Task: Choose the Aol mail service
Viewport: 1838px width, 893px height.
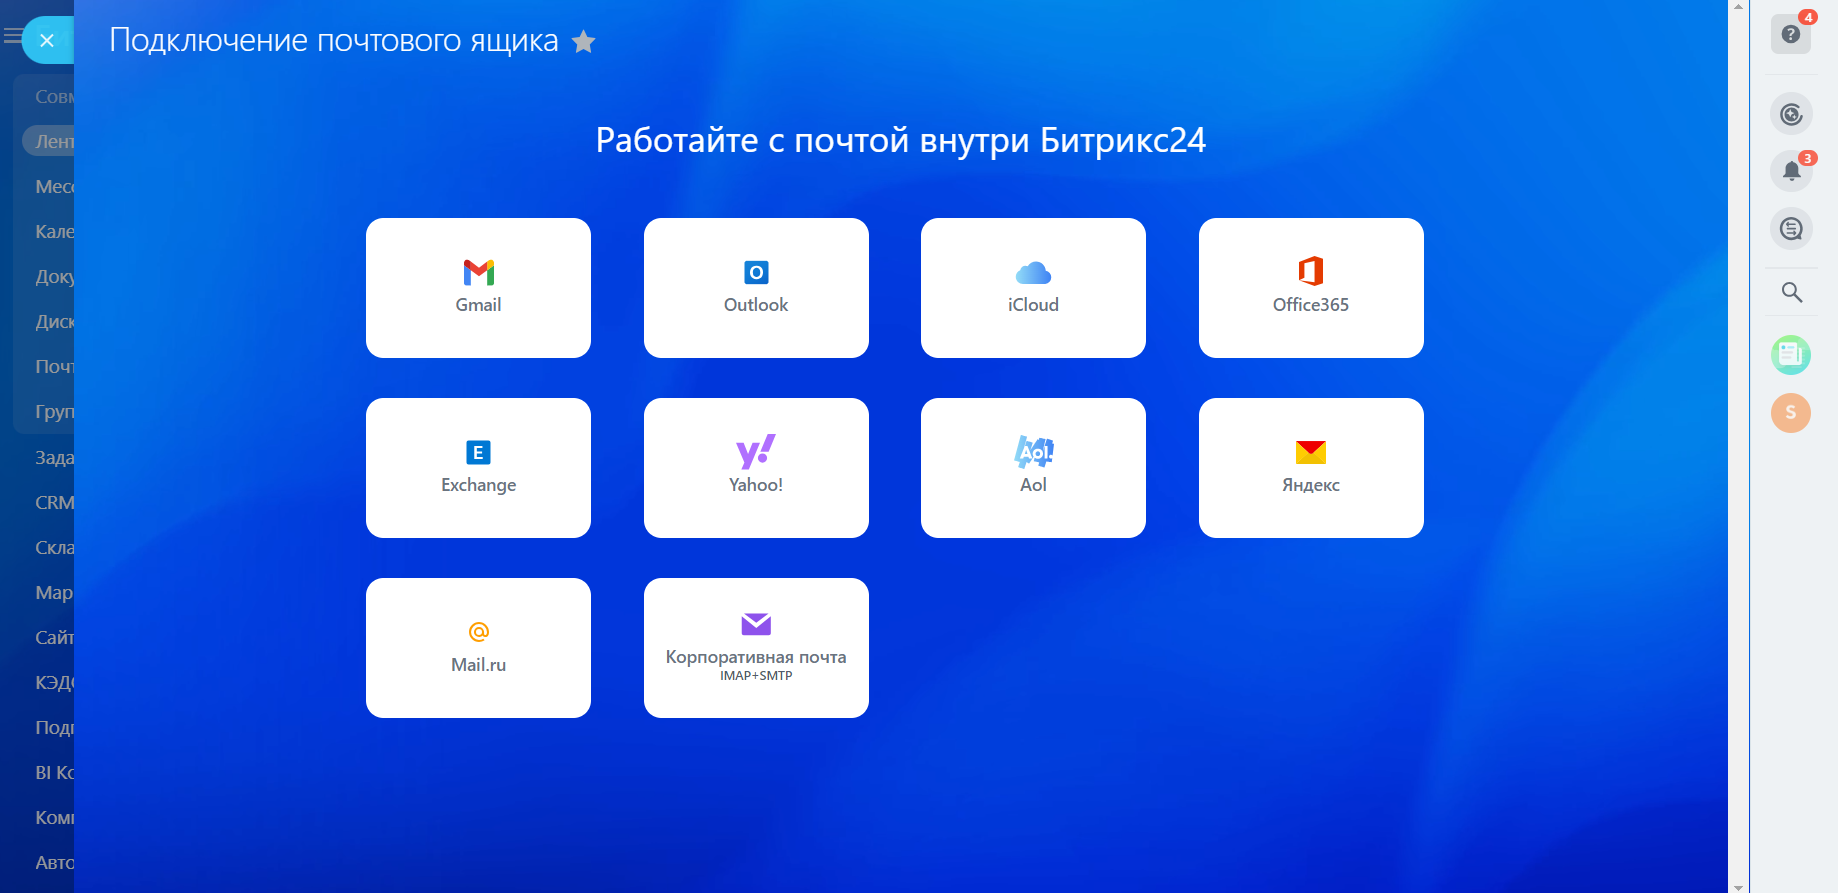Action: (x=1033, y=468)
